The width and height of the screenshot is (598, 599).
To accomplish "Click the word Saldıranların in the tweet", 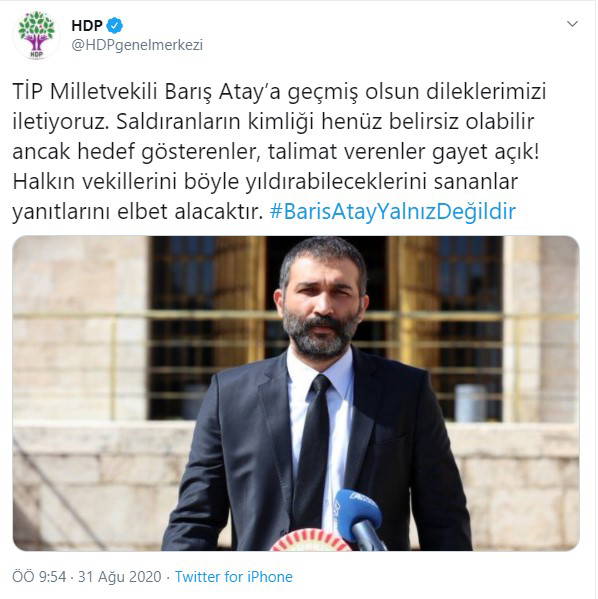I will pos(178,122).
